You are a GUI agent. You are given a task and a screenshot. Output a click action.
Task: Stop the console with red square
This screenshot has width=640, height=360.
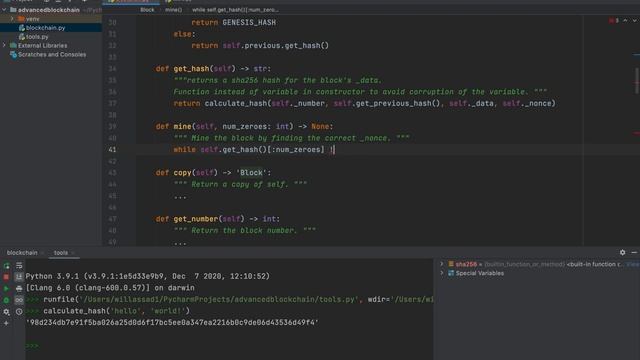point(6,277)
